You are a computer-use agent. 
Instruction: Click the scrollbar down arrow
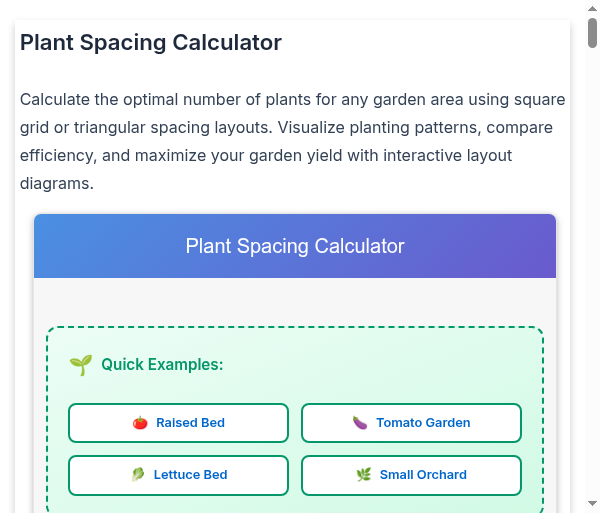(592, 503)
